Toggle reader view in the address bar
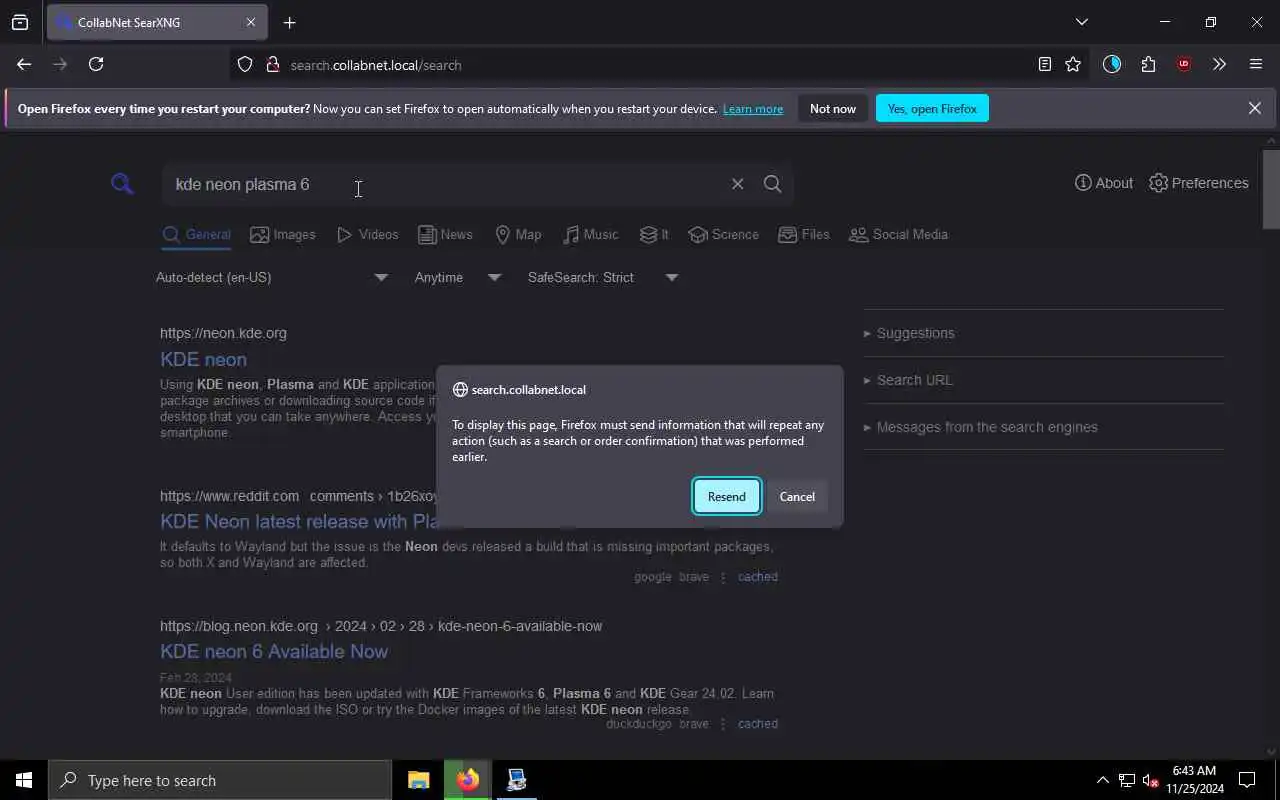 [1044, 64]
